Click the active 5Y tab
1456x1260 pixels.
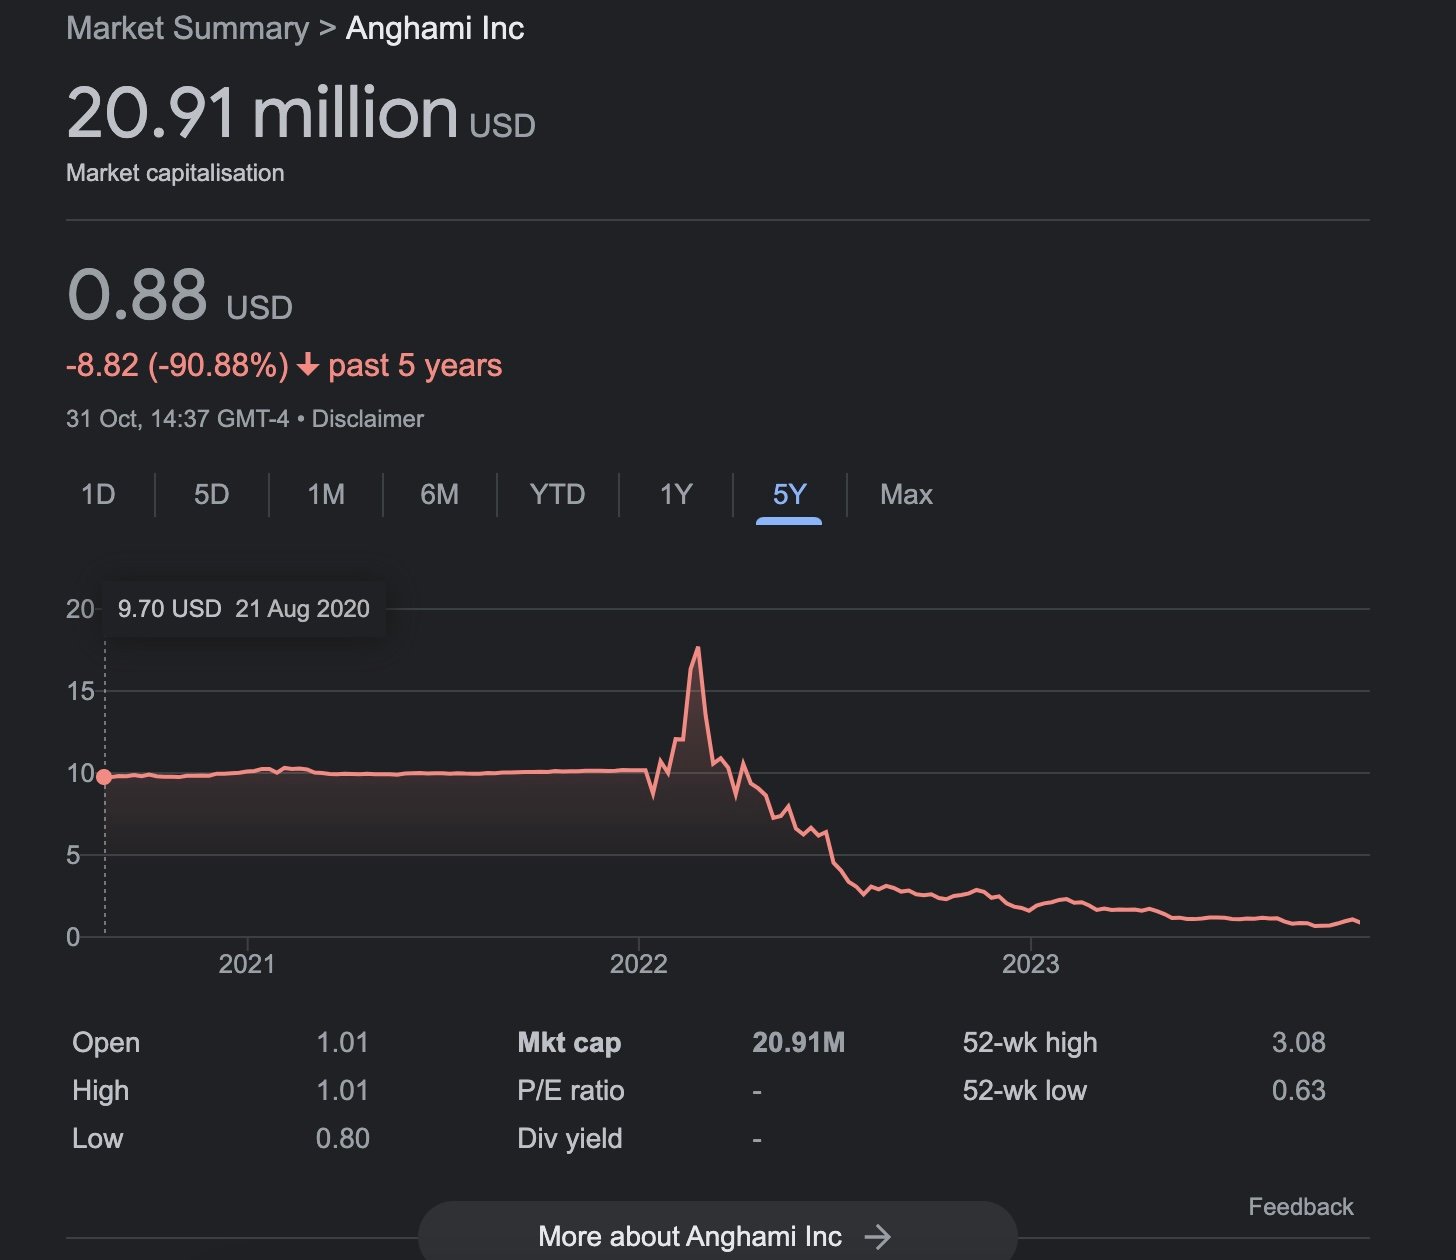(x=789, y=494)
